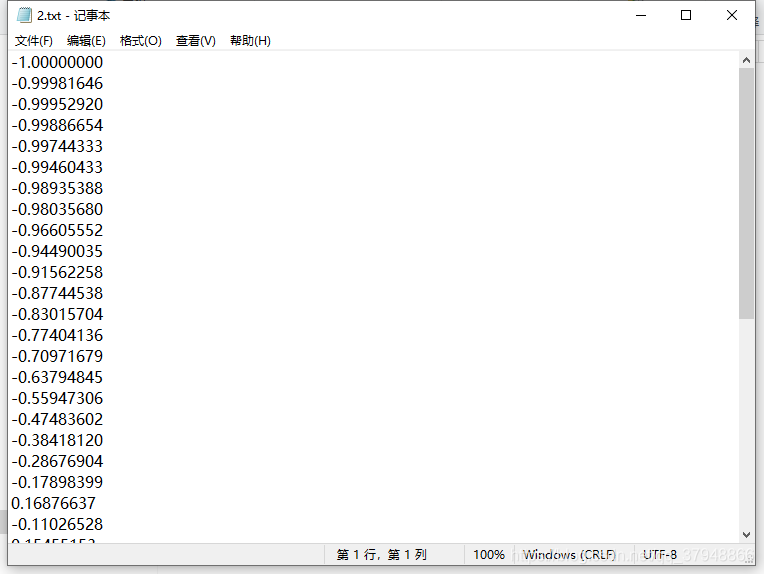Click the line -0.87744538
The width and height of the screenshot is (764, 574).
(x=57, y=293)
